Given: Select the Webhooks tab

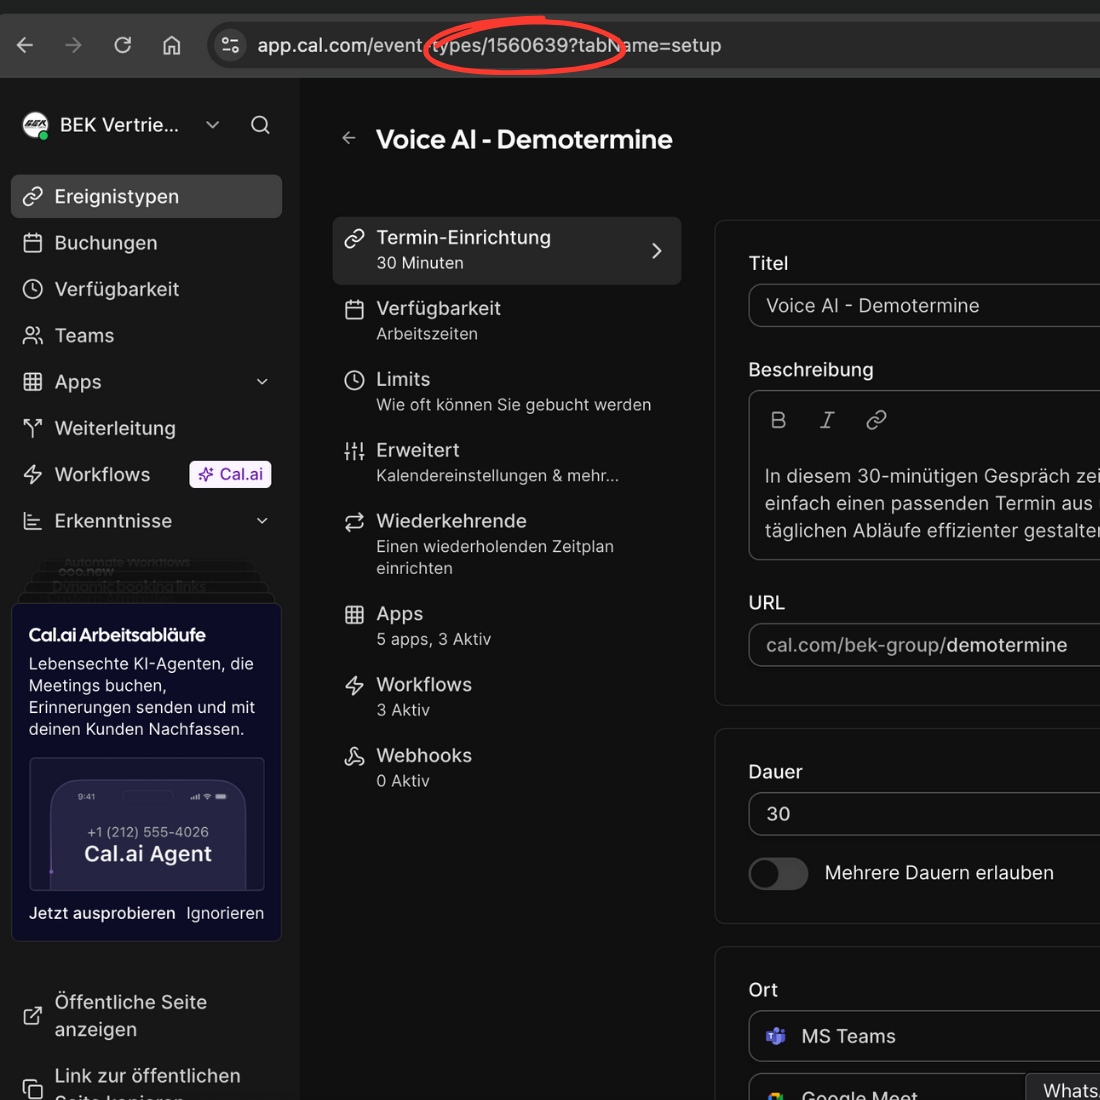Looking at the screenshot, I should click(x=507, y=767).
